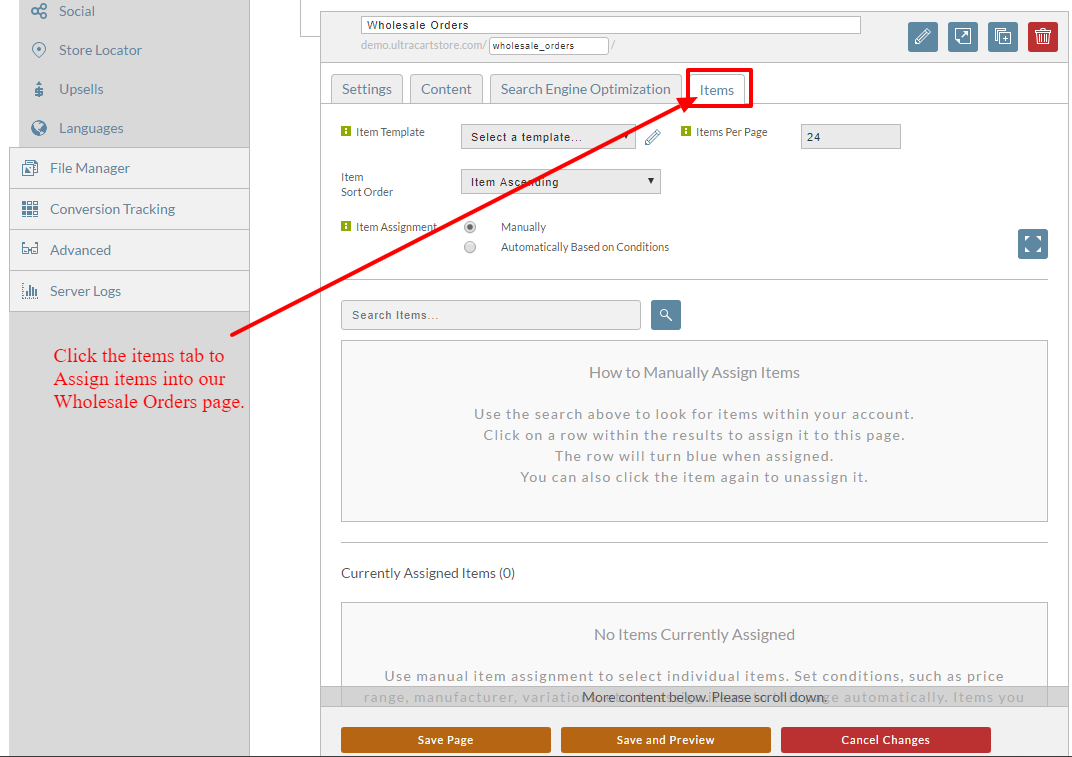The height and width of the screenshot is (757, 1072).
Task: Switch to the Content tab
Action: pyautogui.click(x=446, y=90)
